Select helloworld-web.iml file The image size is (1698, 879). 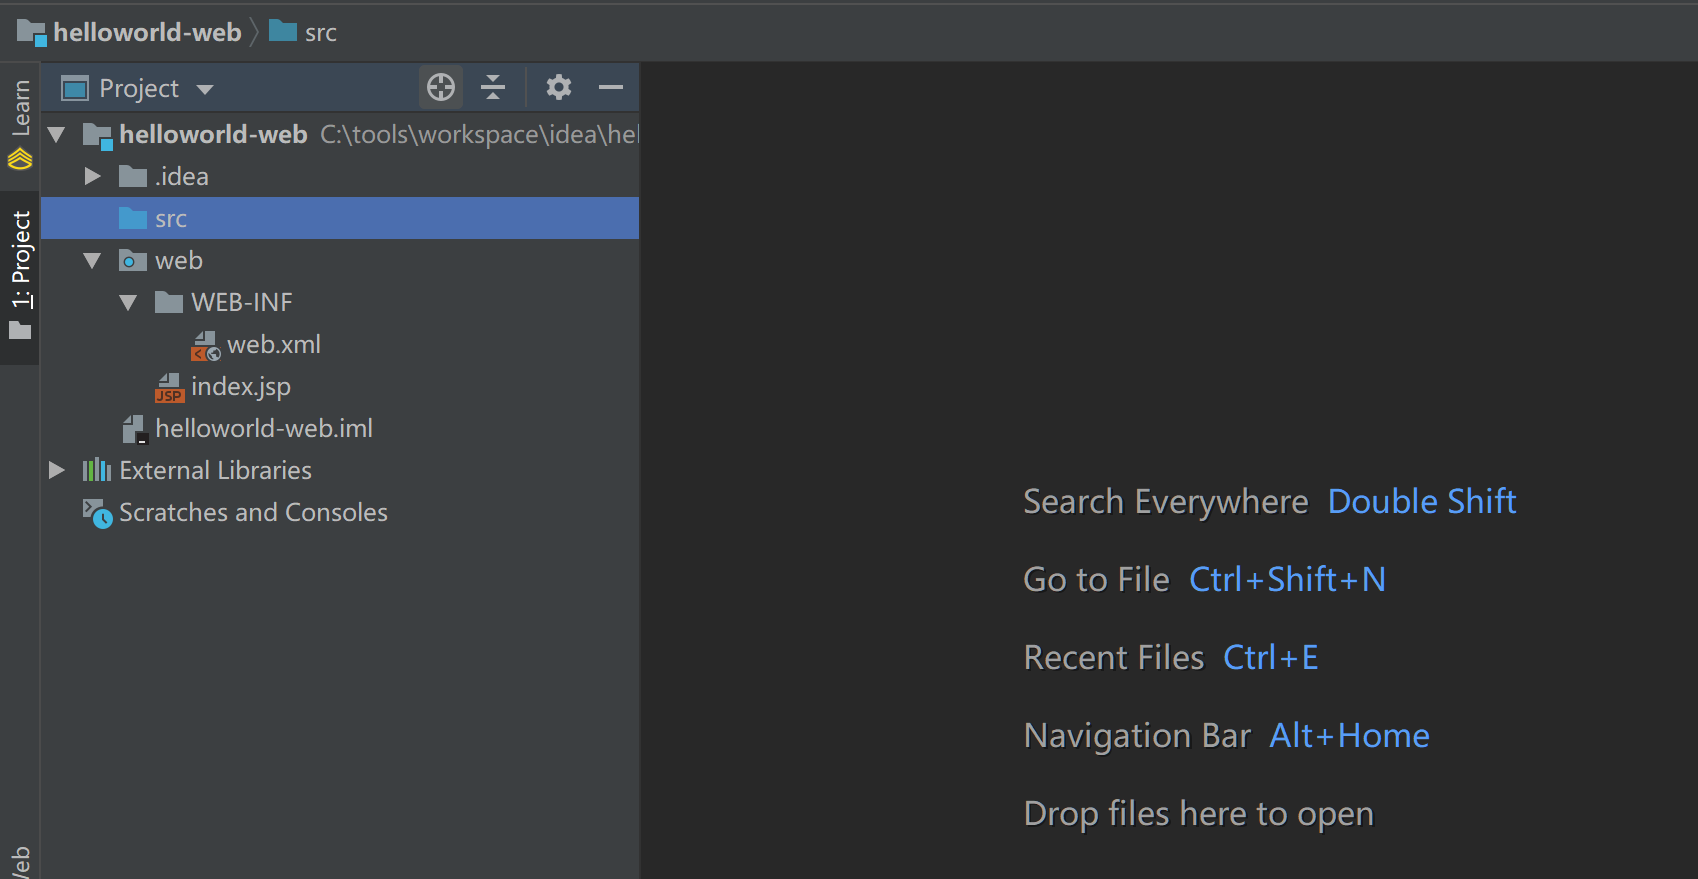264,428
